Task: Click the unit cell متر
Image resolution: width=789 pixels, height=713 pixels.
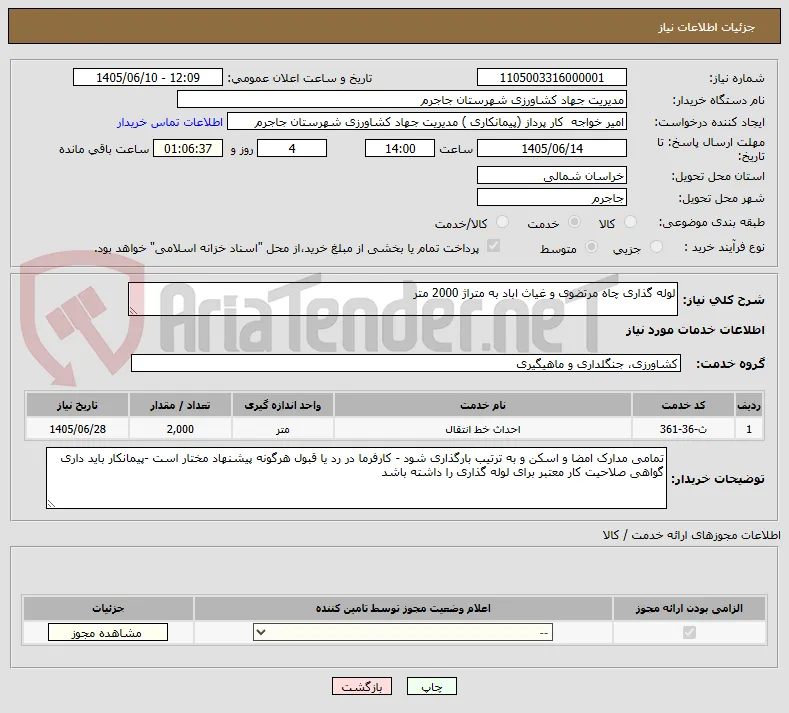Action: click(x=282, y=429)
